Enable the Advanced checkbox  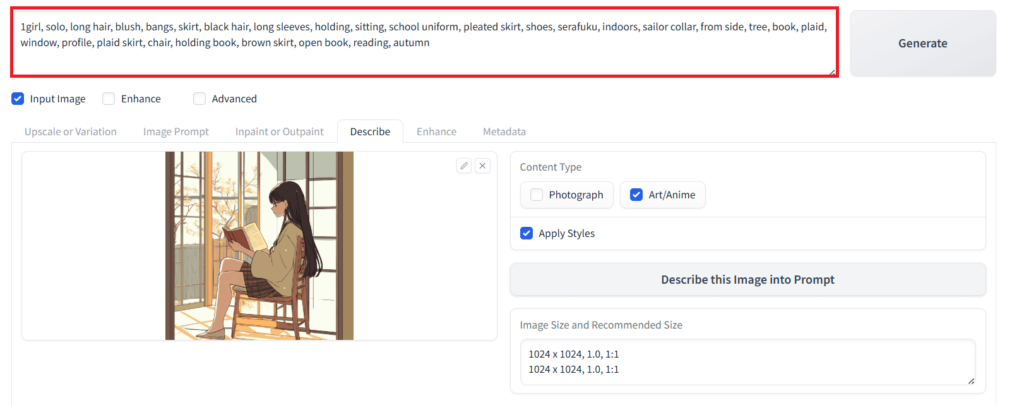pyautogui.click(x=200, y=99)
